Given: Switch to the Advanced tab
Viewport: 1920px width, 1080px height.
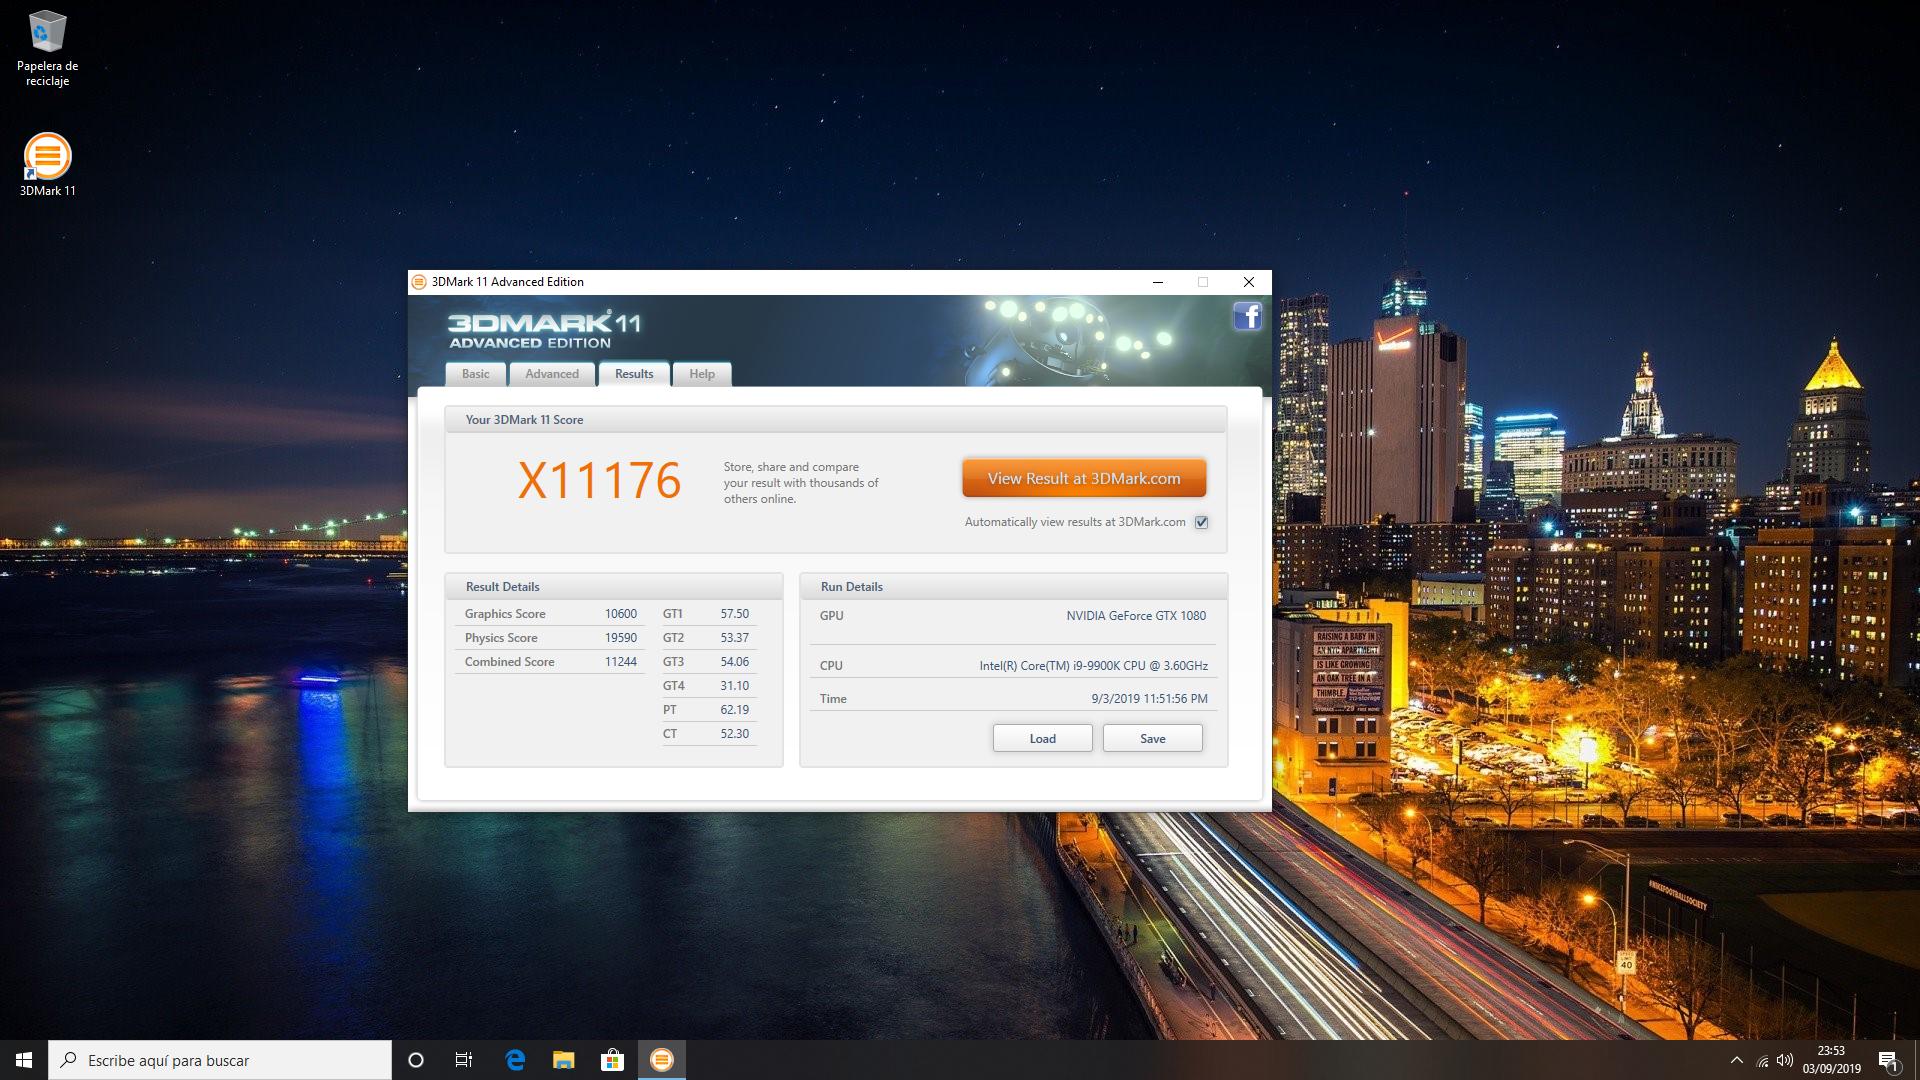Looking at the screenshot, I should pos(552,374).
